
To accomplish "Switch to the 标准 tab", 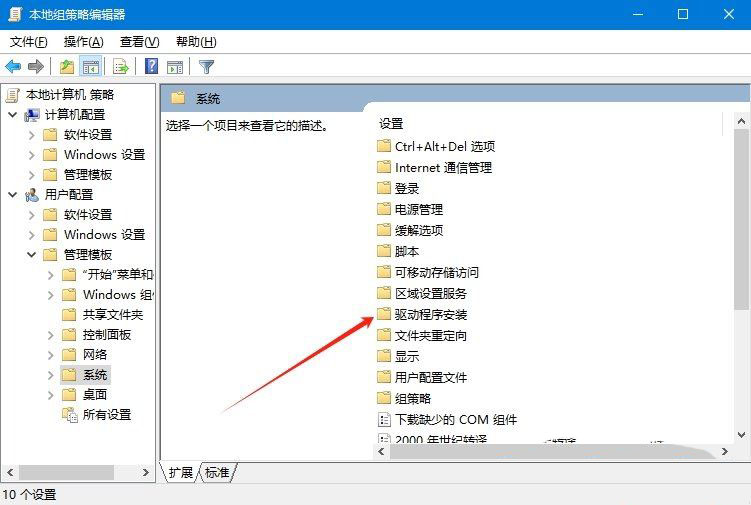I will pyautogui.click(x=217, y=472).
